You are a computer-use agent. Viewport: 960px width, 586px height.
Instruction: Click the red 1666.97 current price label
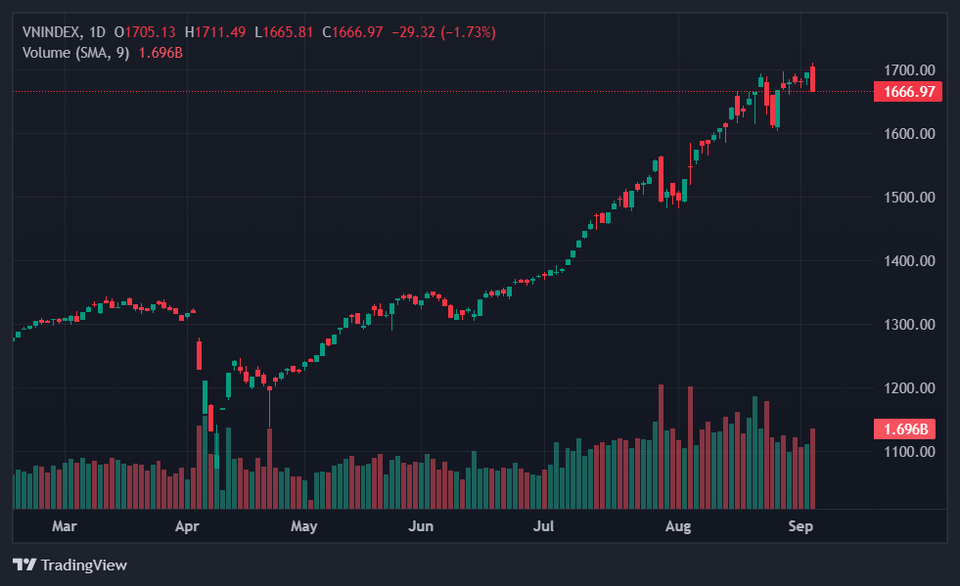pyautogui.click(x=908, y=92)
